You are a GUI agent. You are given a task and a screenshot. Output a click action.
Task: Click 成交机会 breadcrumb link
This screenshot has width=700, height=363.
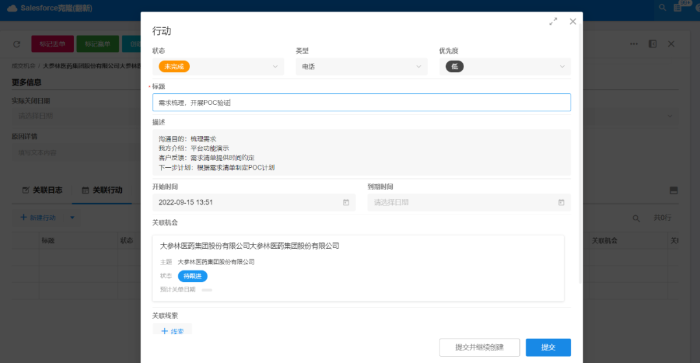pos(23,66)
